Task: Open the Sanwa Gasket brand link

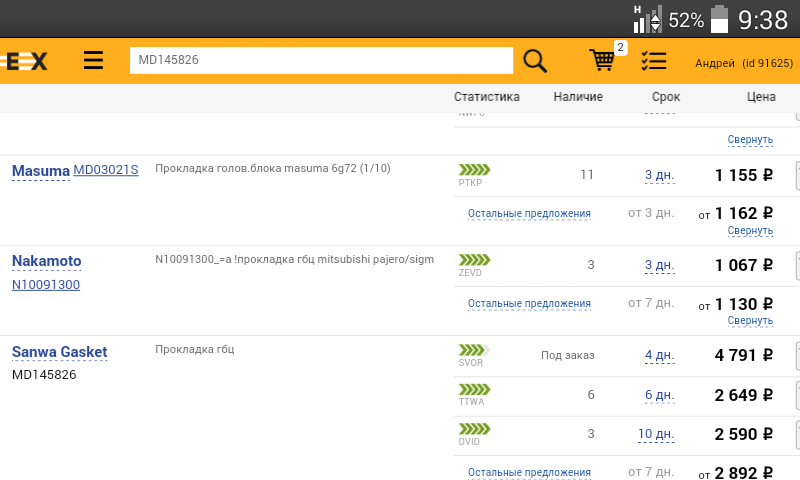Action: click(59, 352)
